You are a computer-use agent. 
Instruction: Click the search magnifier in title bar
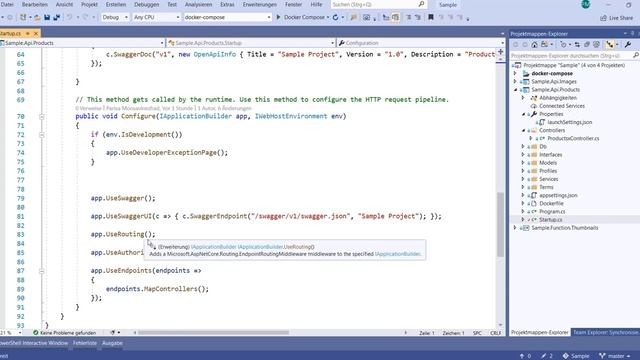(x=421, y=4)
